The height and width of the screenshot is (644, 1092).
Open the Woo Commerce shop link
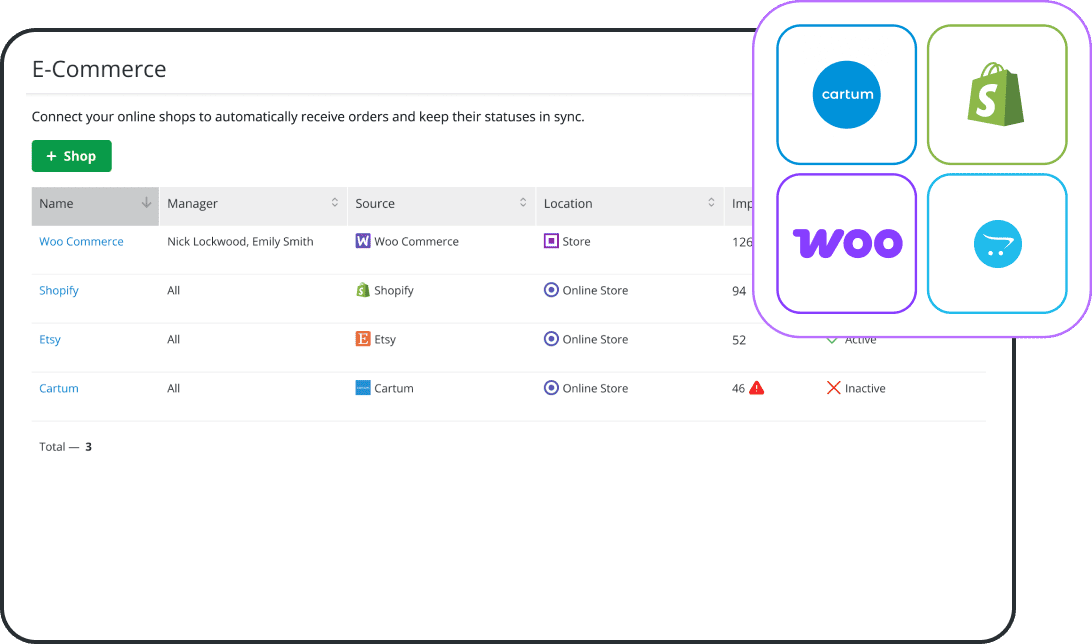click(81, 241)
